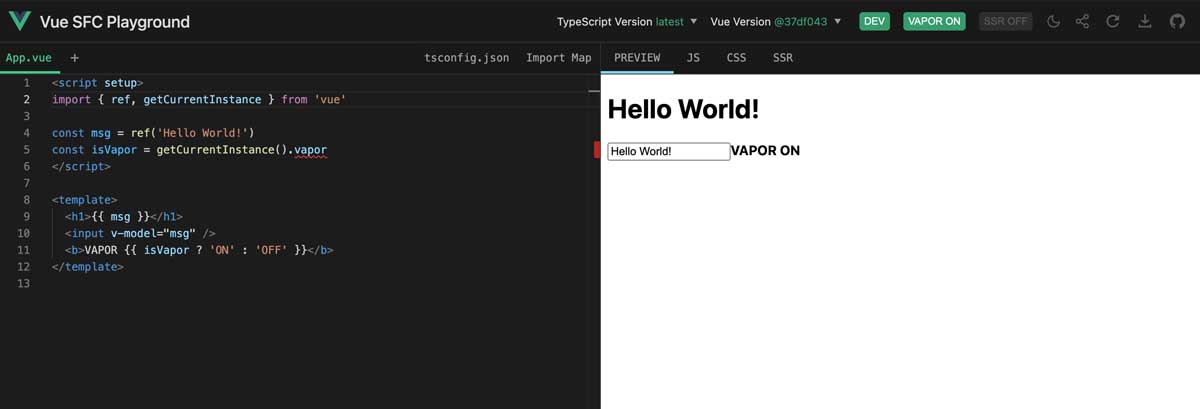Viewport: 1200px width, 409px height.
Task: Click the Vue SFC Playground title
Action: click(114, 21)
